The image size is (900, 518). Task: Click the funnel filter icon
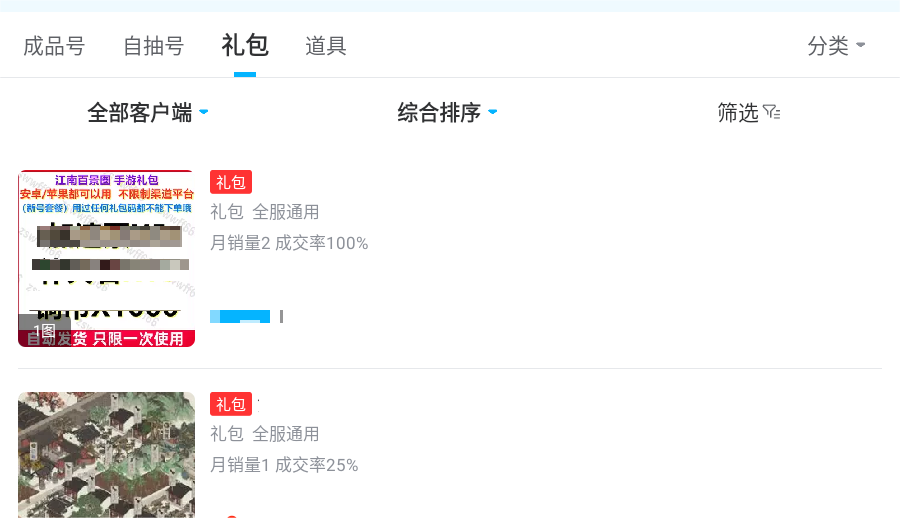point(771,113)
